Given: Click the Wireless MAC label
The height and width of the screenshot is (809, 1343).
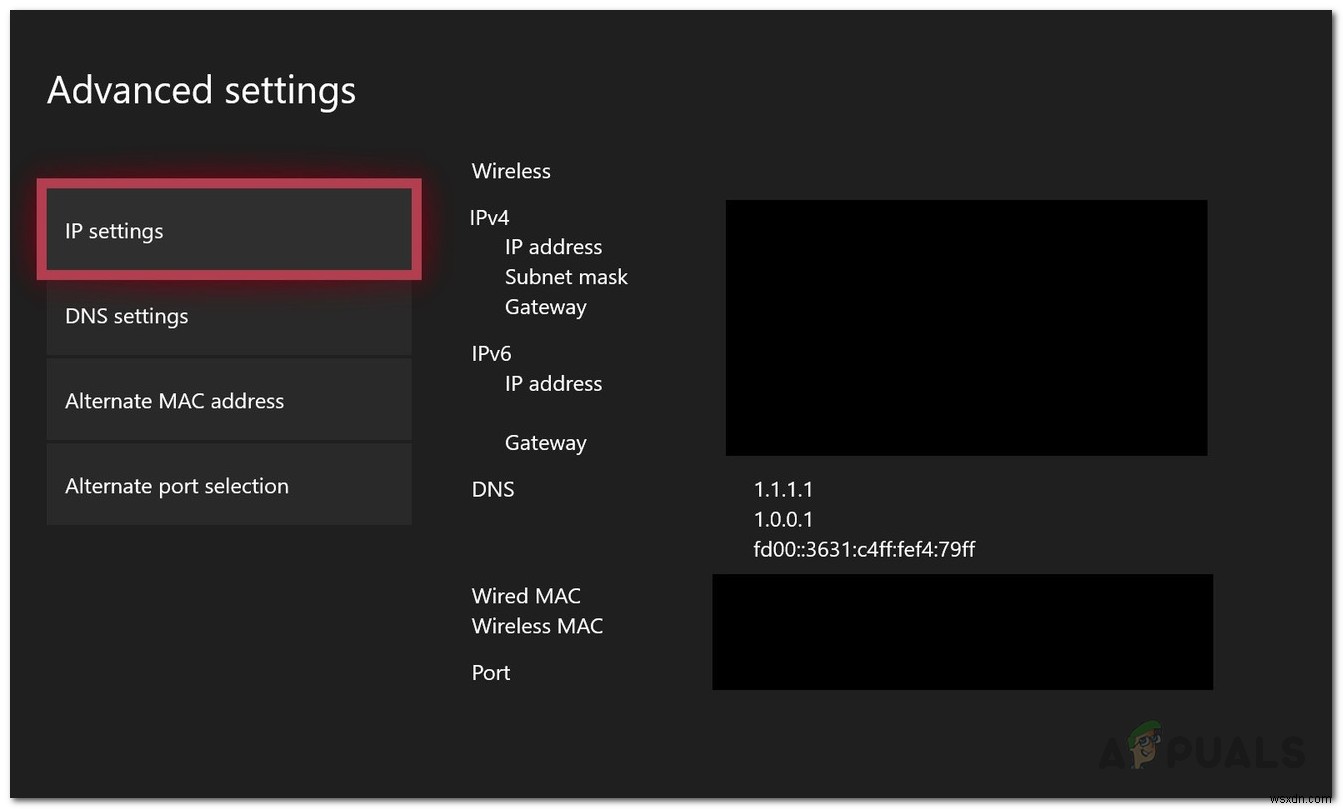Looking at the screenshot, I should [537, 626].
